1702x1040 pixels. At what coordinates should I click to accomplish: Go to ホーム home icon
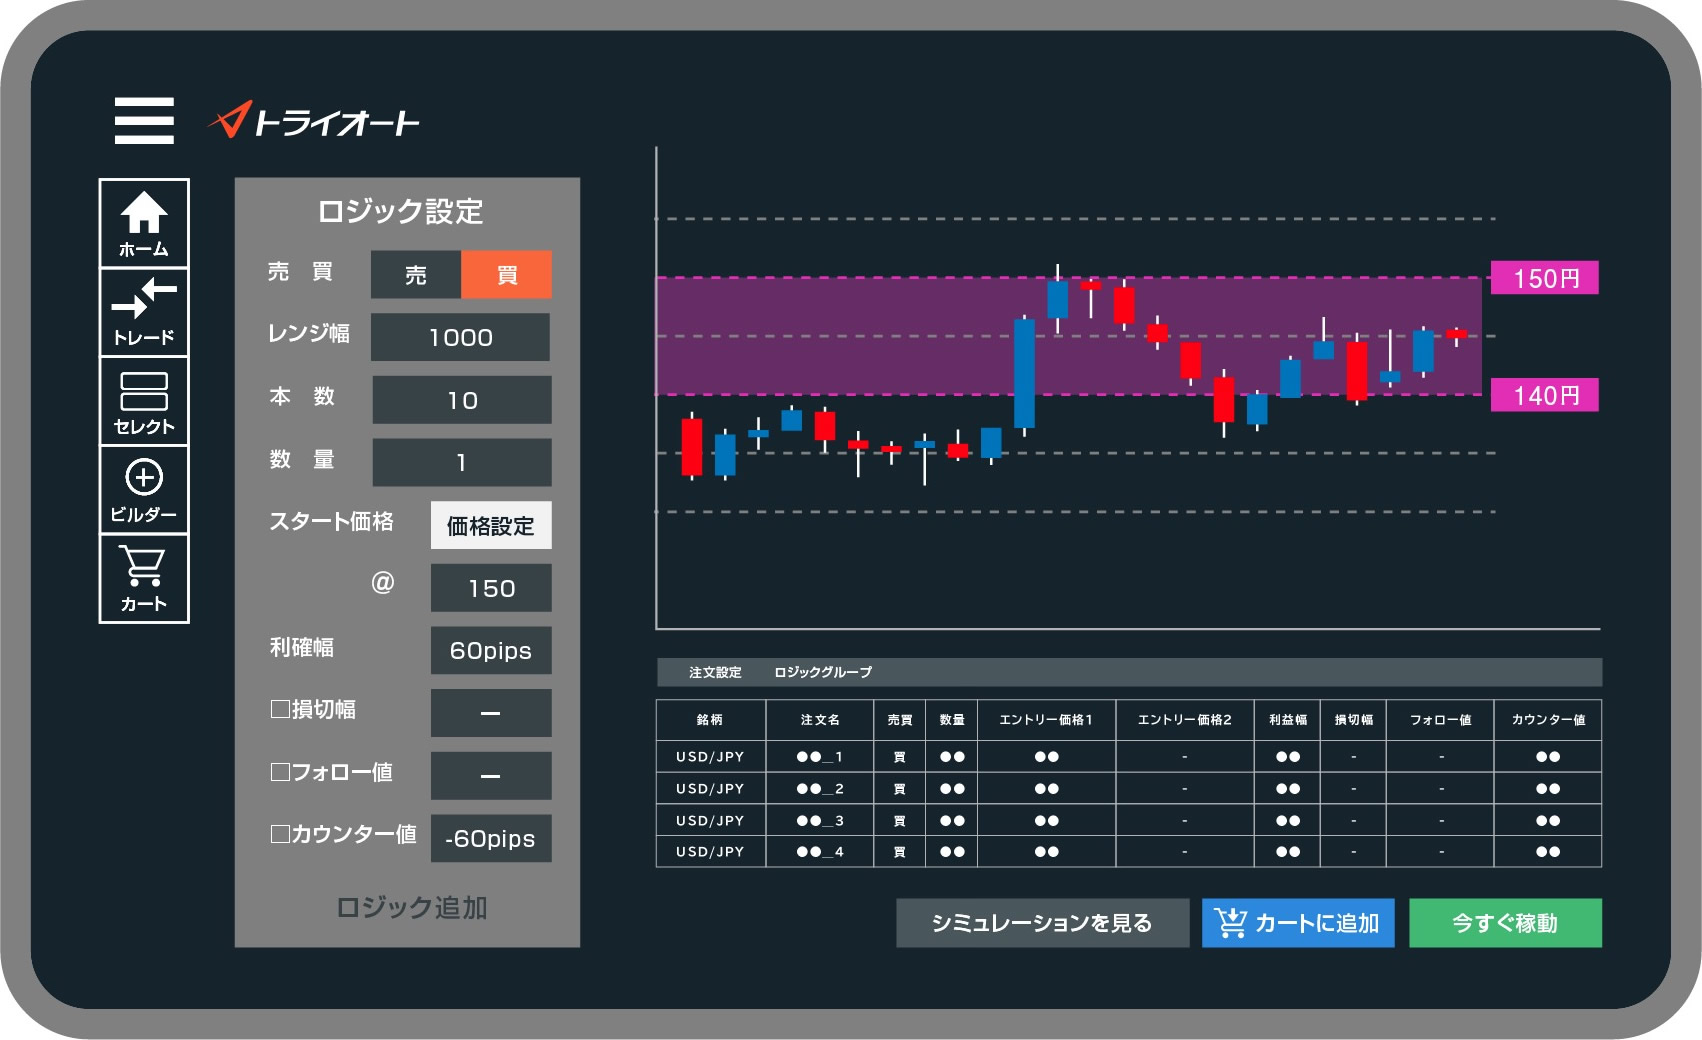coord(144,224)
